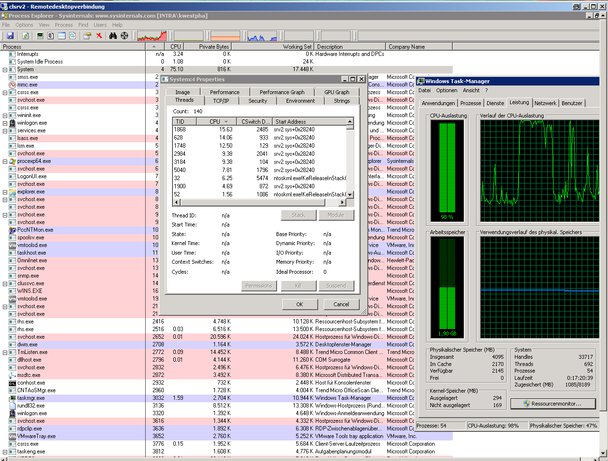Switch to the Netzwerk tab in Task Manager
The image size is (608, 461).
[545, 103]
